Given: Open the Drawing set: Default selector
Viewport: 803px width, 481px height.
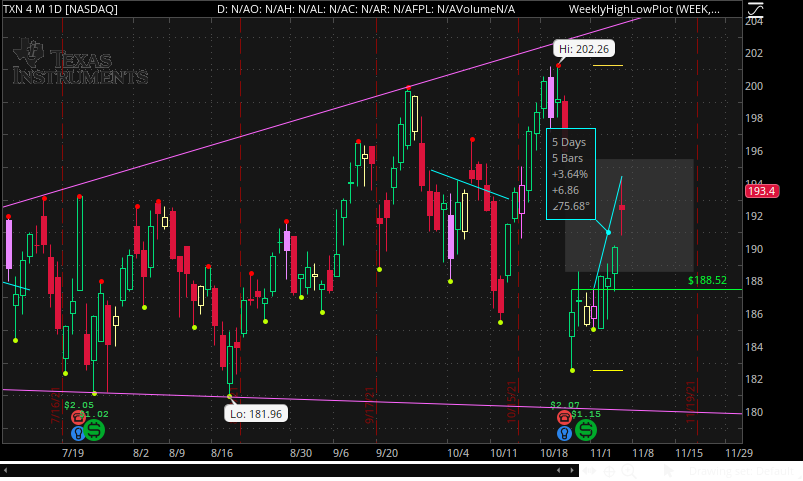Looking at the screenshot, I should 741,471.
